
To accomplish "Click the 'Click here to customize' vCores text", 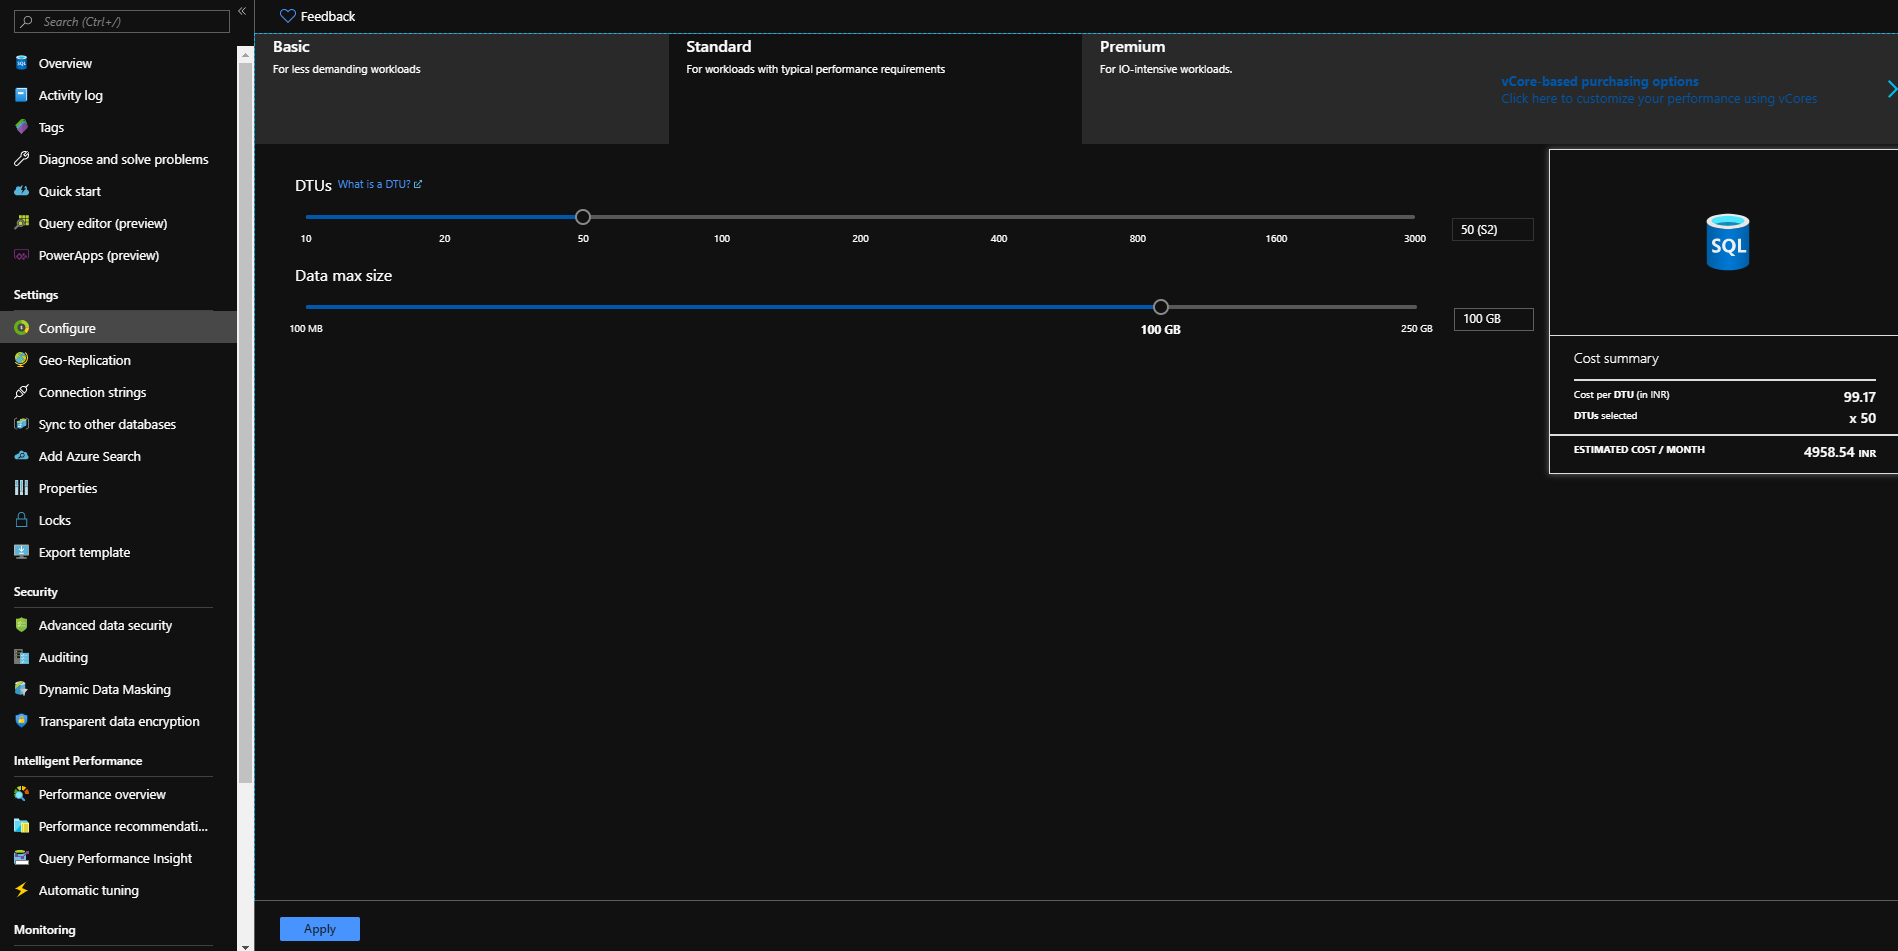I will [1659, 99].
